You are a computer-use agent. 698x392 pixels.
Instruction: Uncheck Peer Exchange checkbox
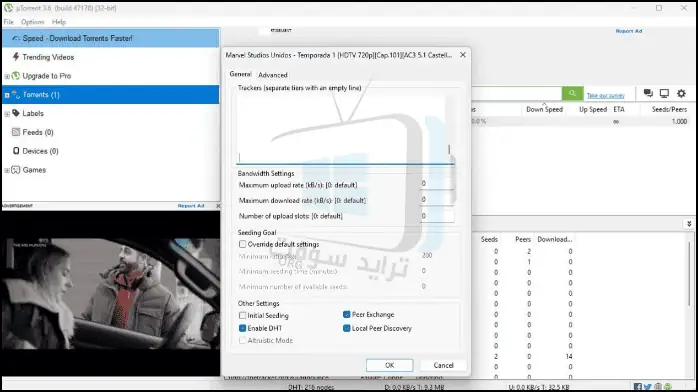pos(346,314)
